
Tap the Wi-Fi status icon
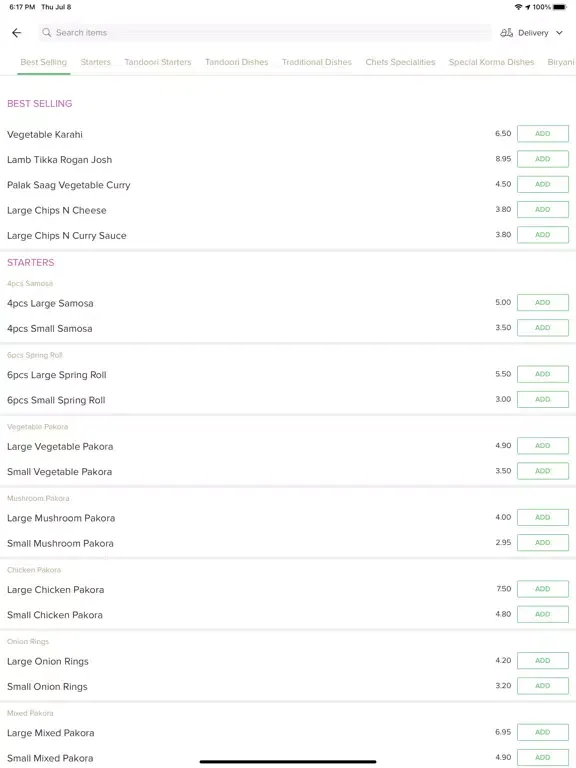518,7
